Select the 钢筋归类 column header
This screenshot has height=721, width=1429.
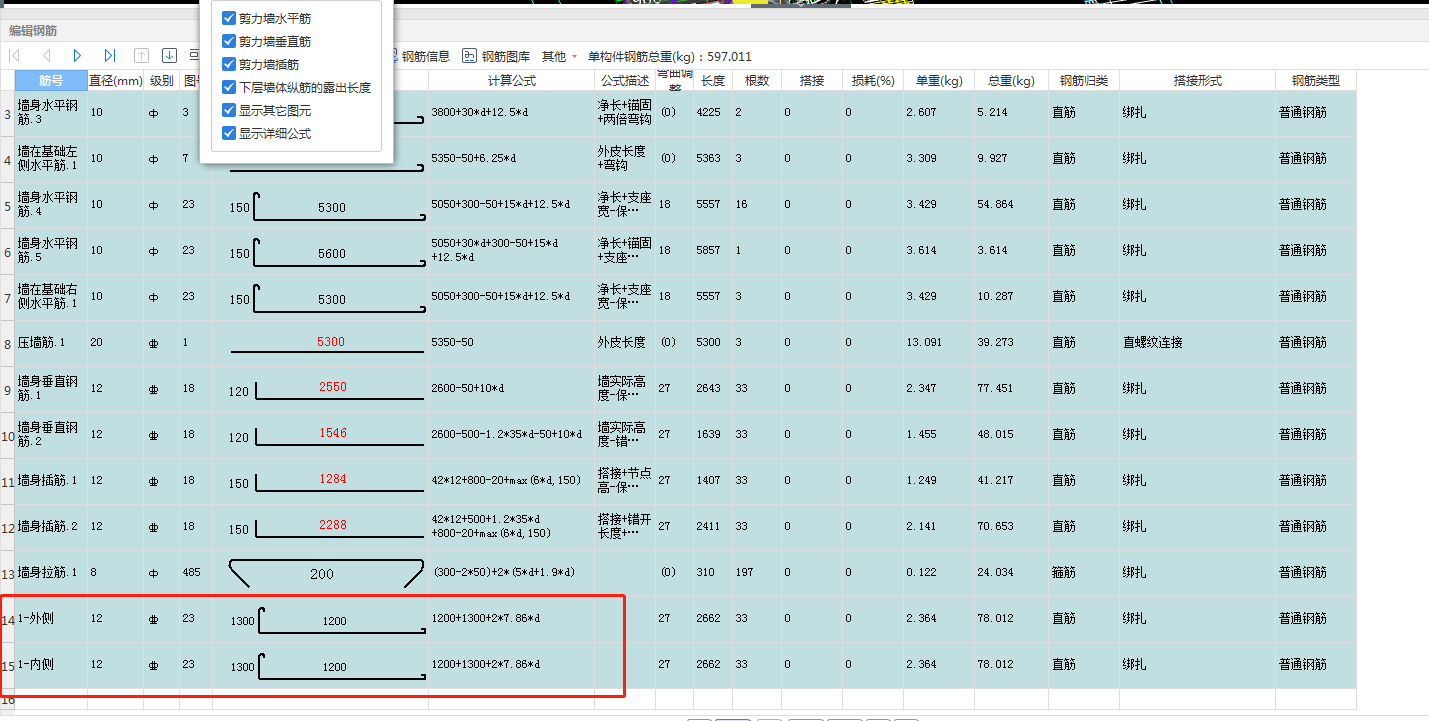[x=1084, y=81]
